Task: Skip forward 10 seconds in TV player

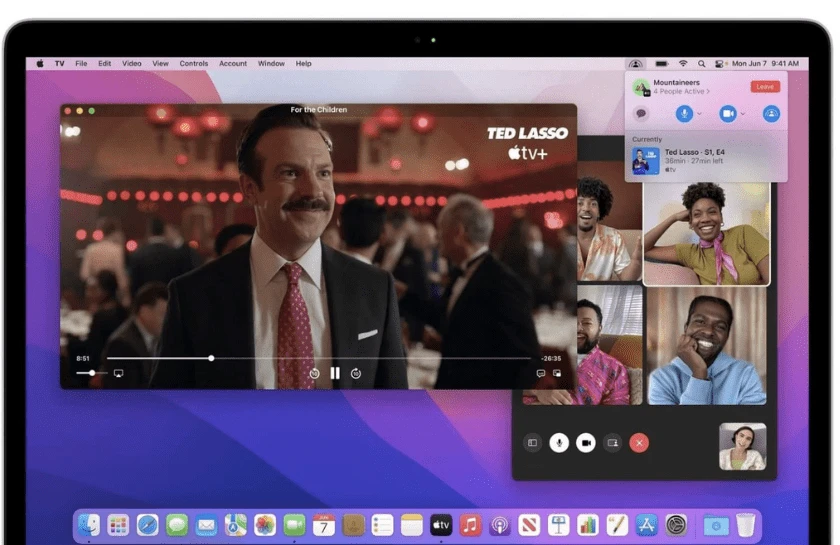Action: point(356,374)
